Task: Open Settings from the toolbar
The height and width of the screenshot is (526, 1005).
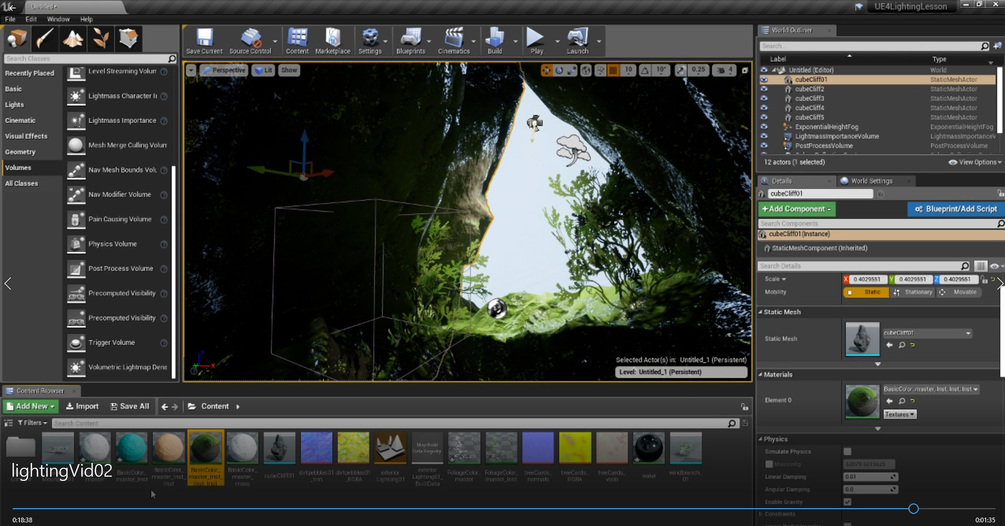Action: pyautogui.click(x=370, y=41)
